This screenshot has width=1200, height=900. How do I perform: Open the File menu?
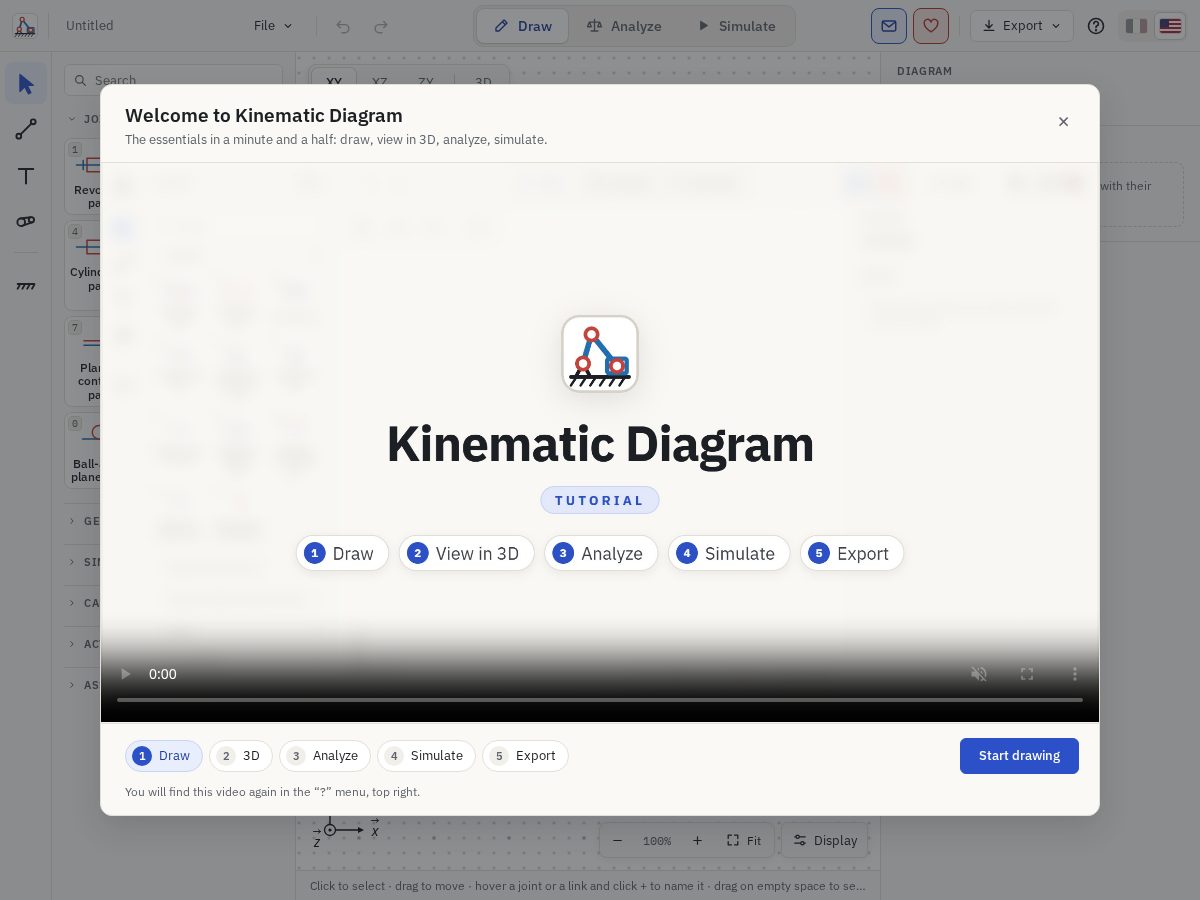(273, 26)
